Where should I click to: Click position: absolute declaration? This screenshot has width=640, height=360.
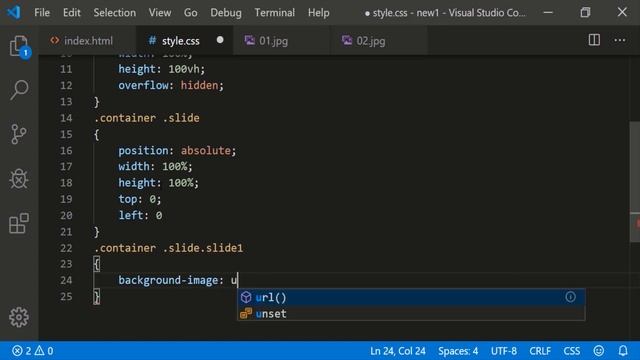point(177,150)
